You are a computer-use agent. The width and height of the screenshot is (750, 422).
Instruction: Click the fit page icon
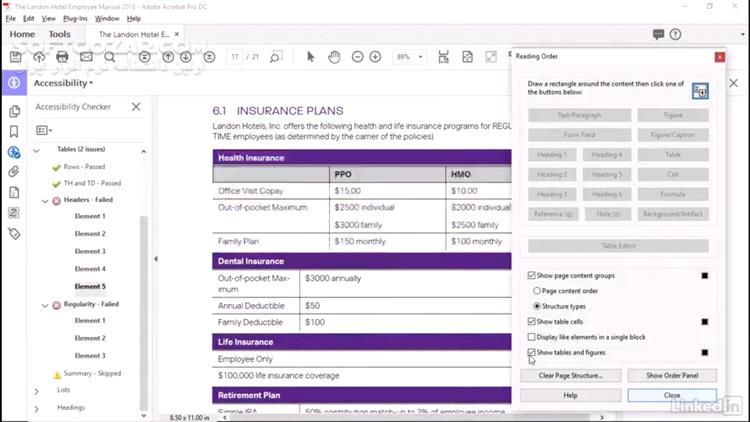[x=467, y=57]
